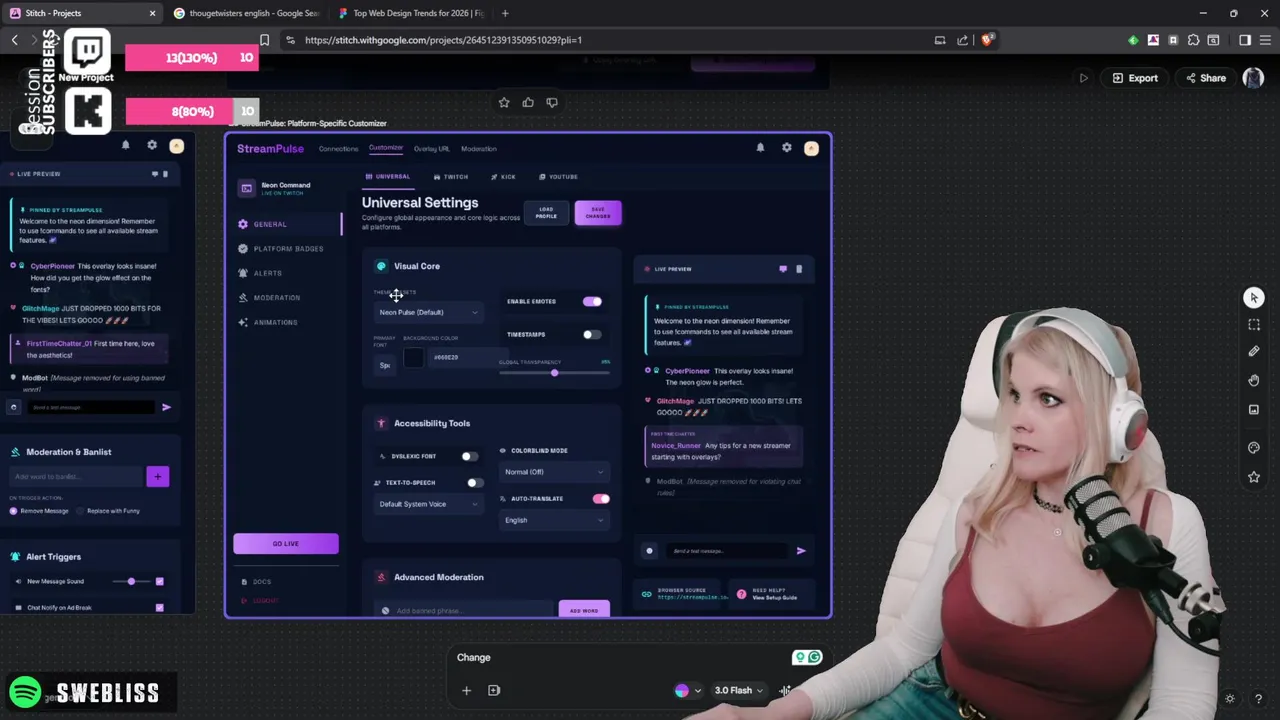The width and height of the screenshot is (1280, 720).
Task: Toggle Timestamps switch
Action: (593, 335)
